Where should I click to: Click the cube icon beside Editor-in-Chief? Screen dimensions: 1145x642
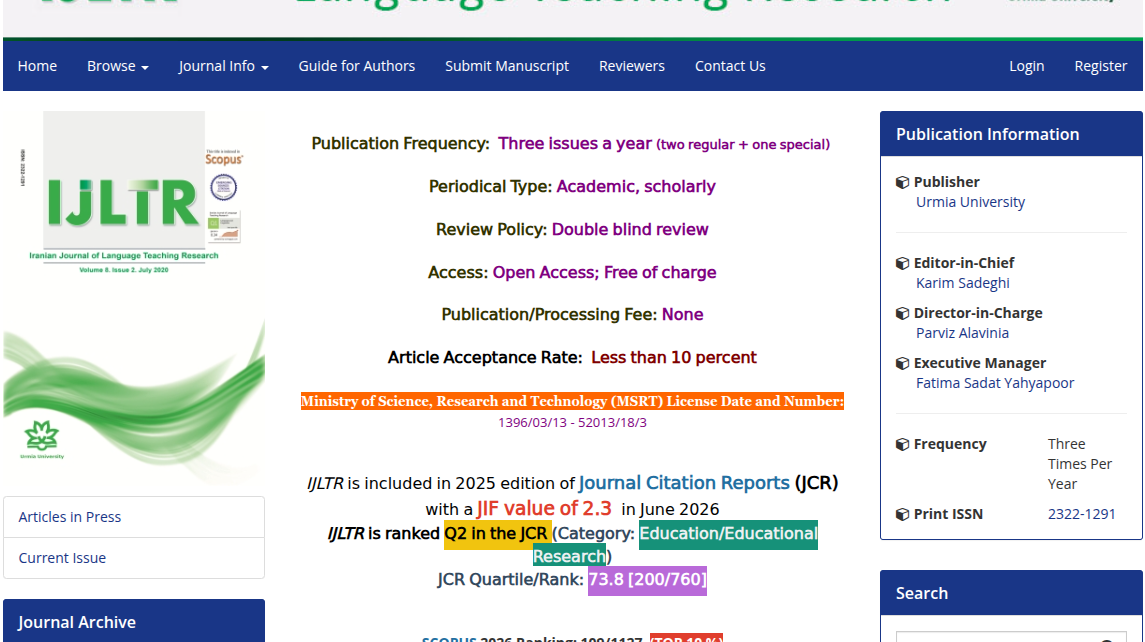(903, 263)
